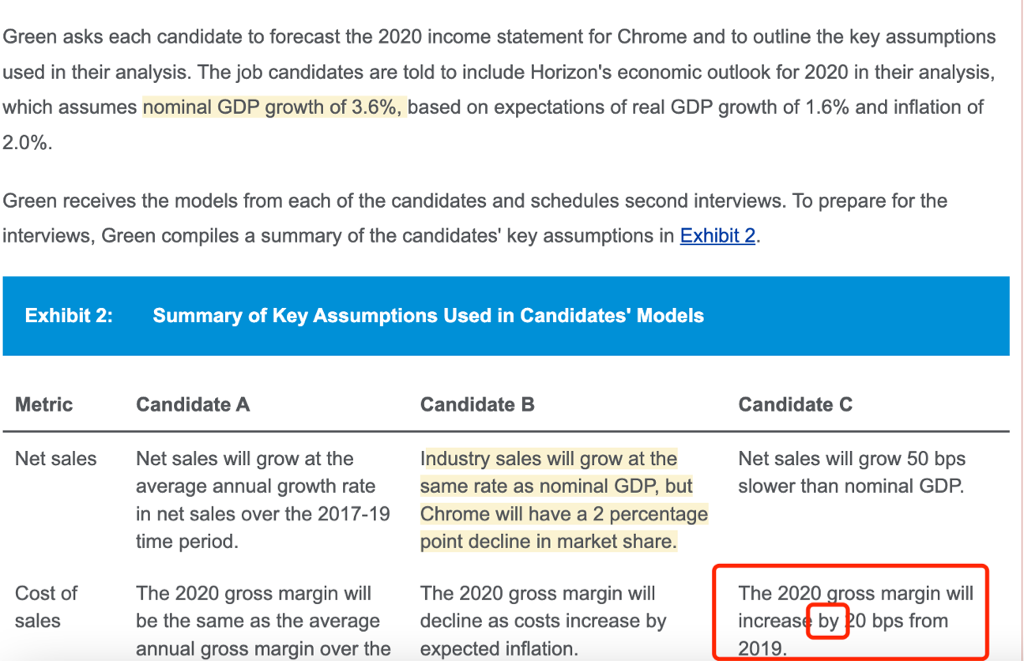This screenshot has width=1024, height=661.
Task: Select the Candidate C column header
Action: [x=795, y=405]
